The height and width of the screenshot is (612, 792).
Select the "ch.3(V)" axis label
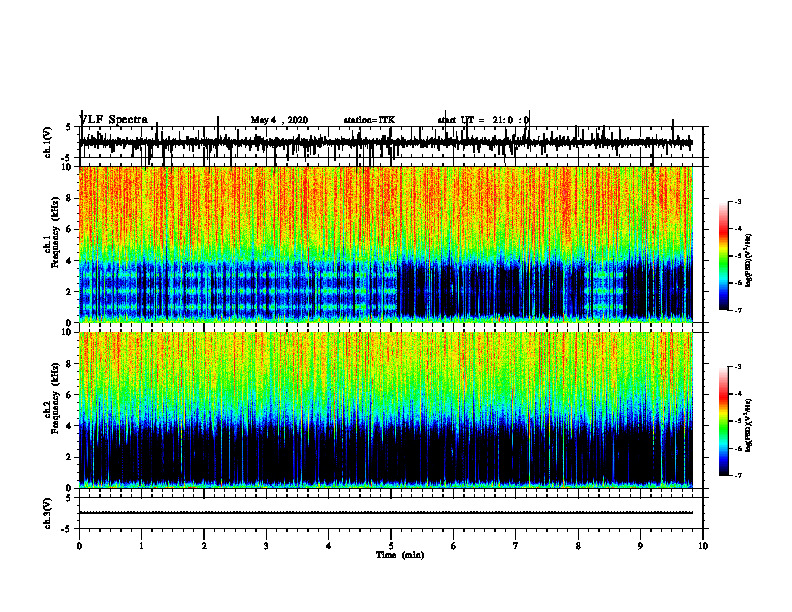click(x=48, y=513)
